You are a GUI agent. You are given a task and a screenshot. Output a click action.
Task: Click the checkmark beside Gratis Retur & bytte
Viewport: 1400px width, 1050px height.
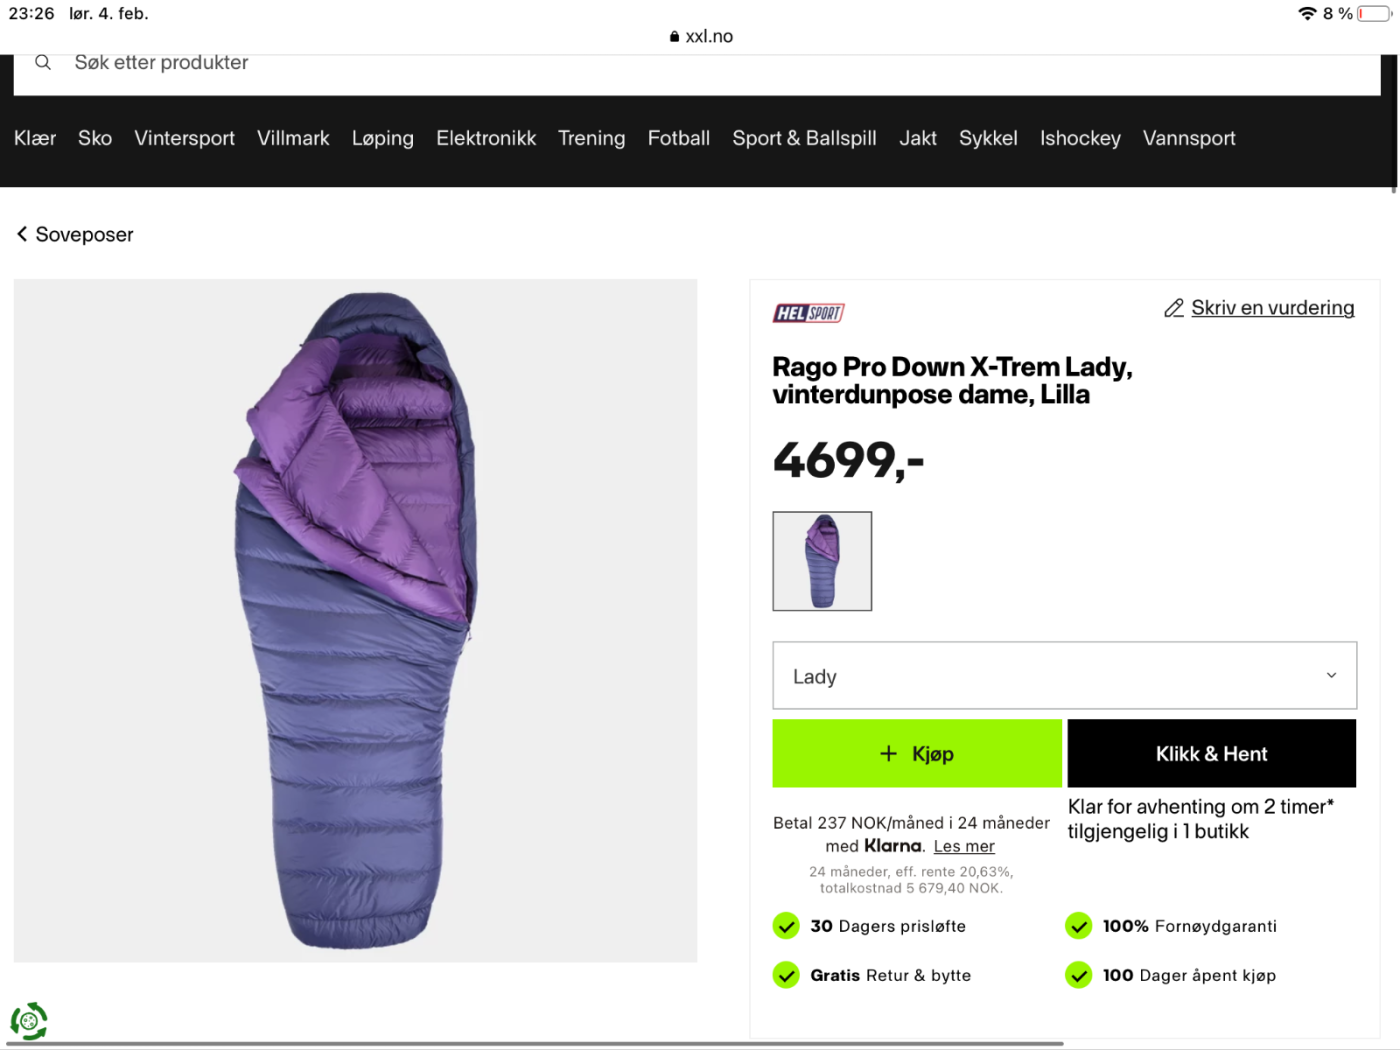pyautogui.click(x=786, y=975)
